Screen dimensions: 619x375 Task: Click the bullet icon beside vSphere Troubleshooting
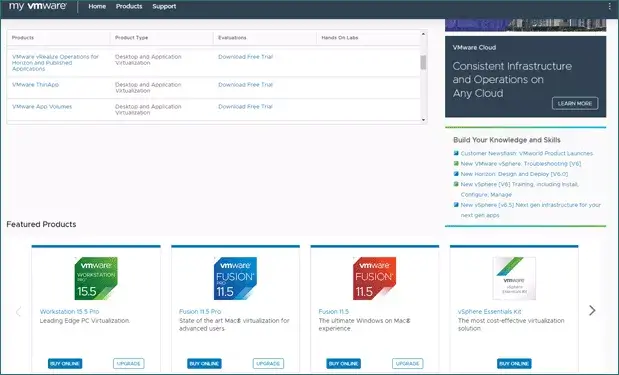456,163
